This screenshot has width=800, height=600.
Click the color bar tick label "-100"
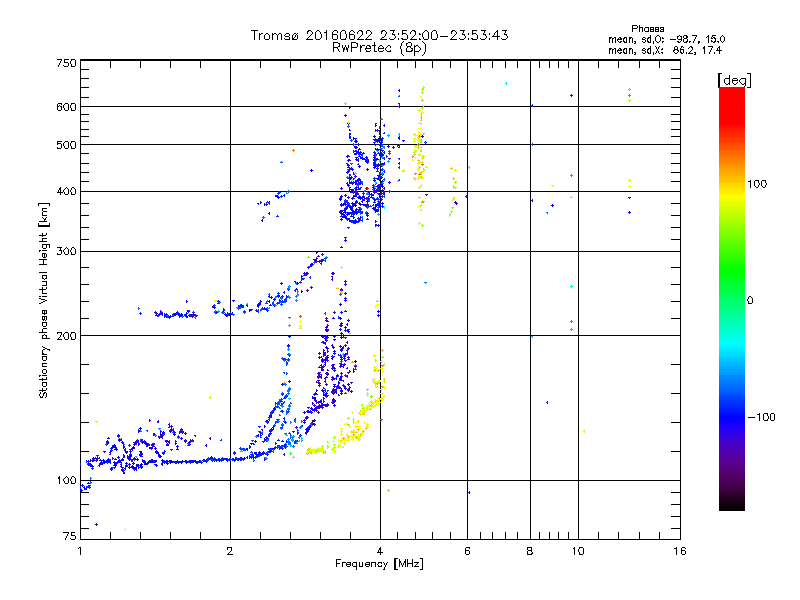pos(761,417)
